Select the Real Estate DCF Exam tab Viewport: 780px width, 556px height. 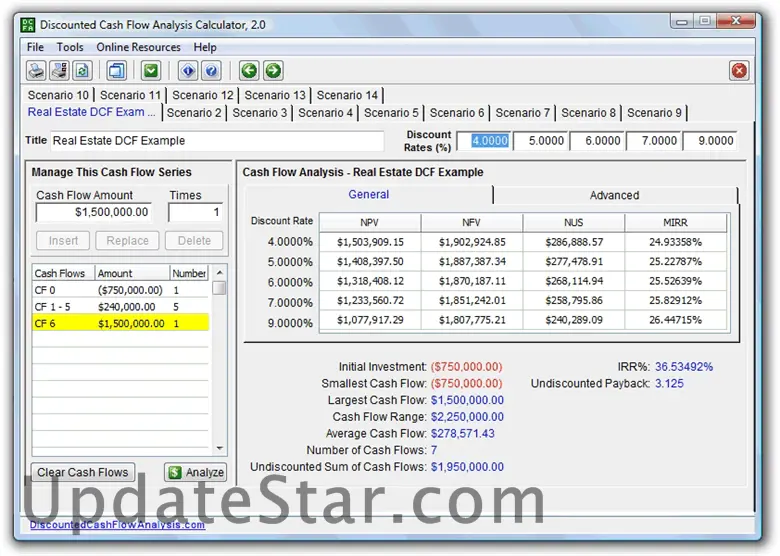(x=93, y=112)
